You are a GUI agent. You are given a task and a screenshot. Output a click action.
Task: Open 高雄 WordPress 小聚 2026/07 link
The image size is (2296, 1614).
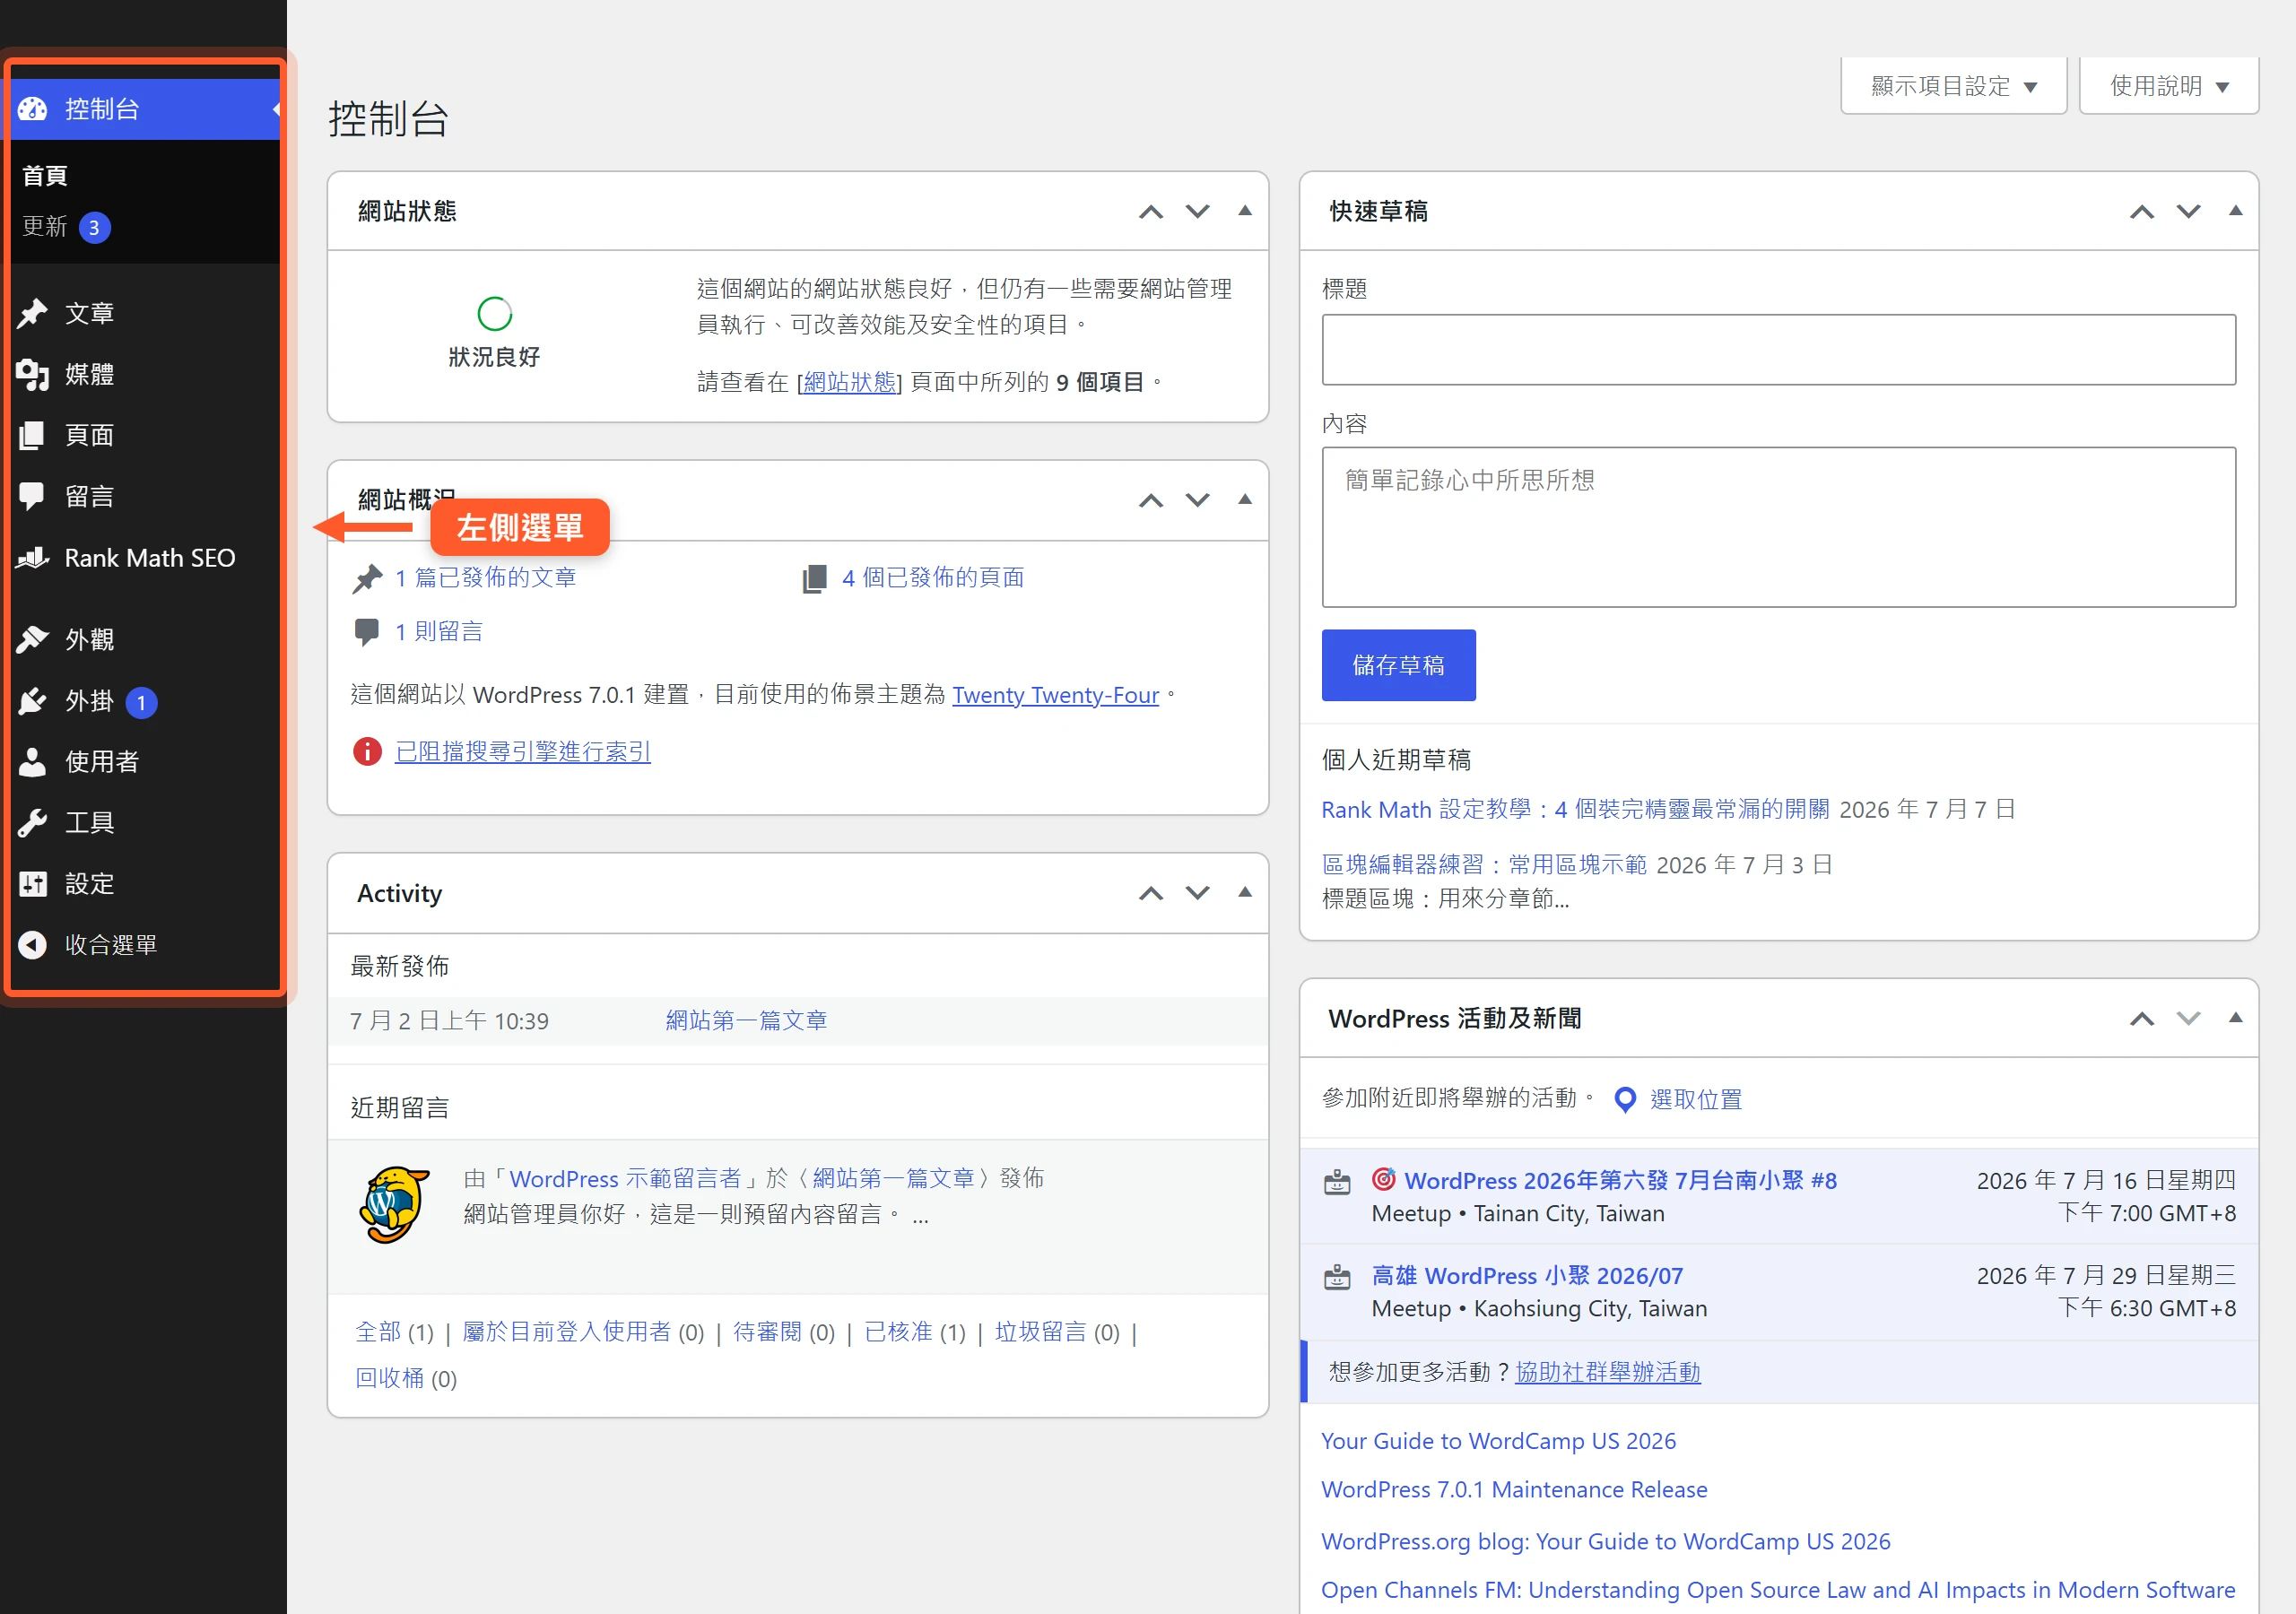[1527, 1275]
